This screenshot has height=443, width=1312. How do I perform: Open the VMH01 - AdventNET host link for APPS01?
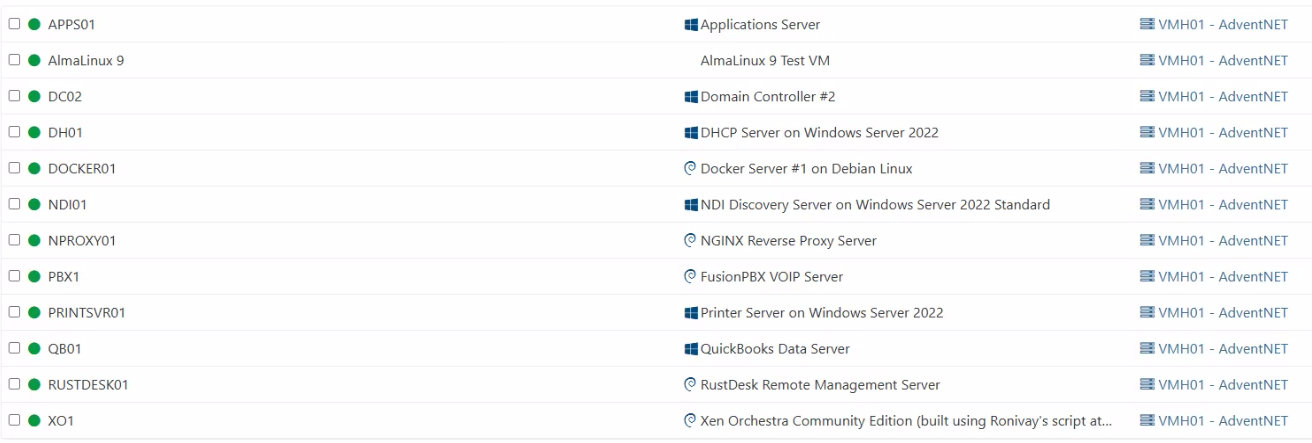[x=1214, y=24]
